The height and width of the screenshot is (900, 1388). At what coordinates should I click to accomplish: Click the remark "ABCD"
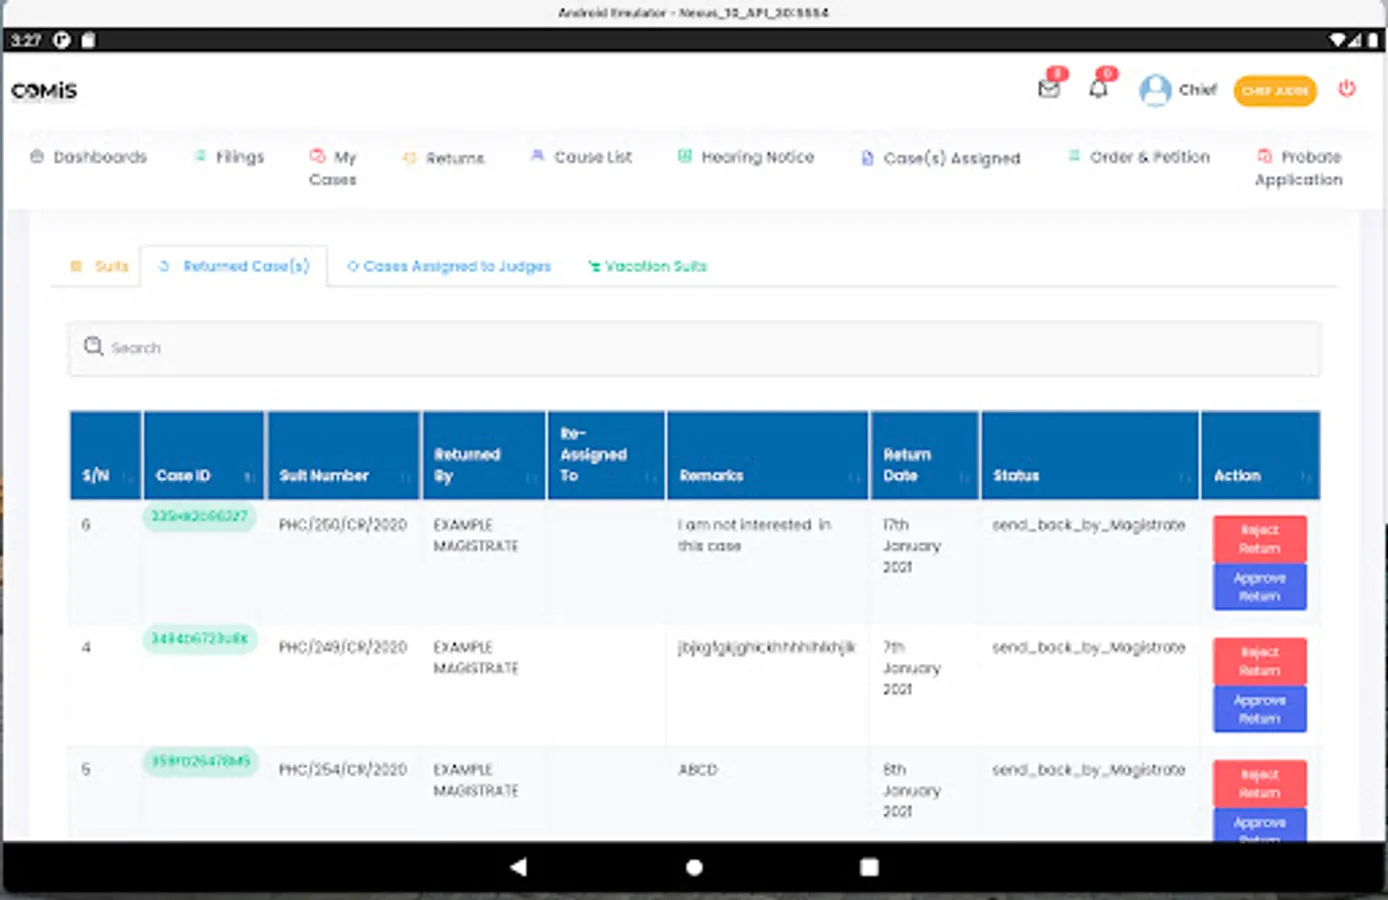coord(698,770)
